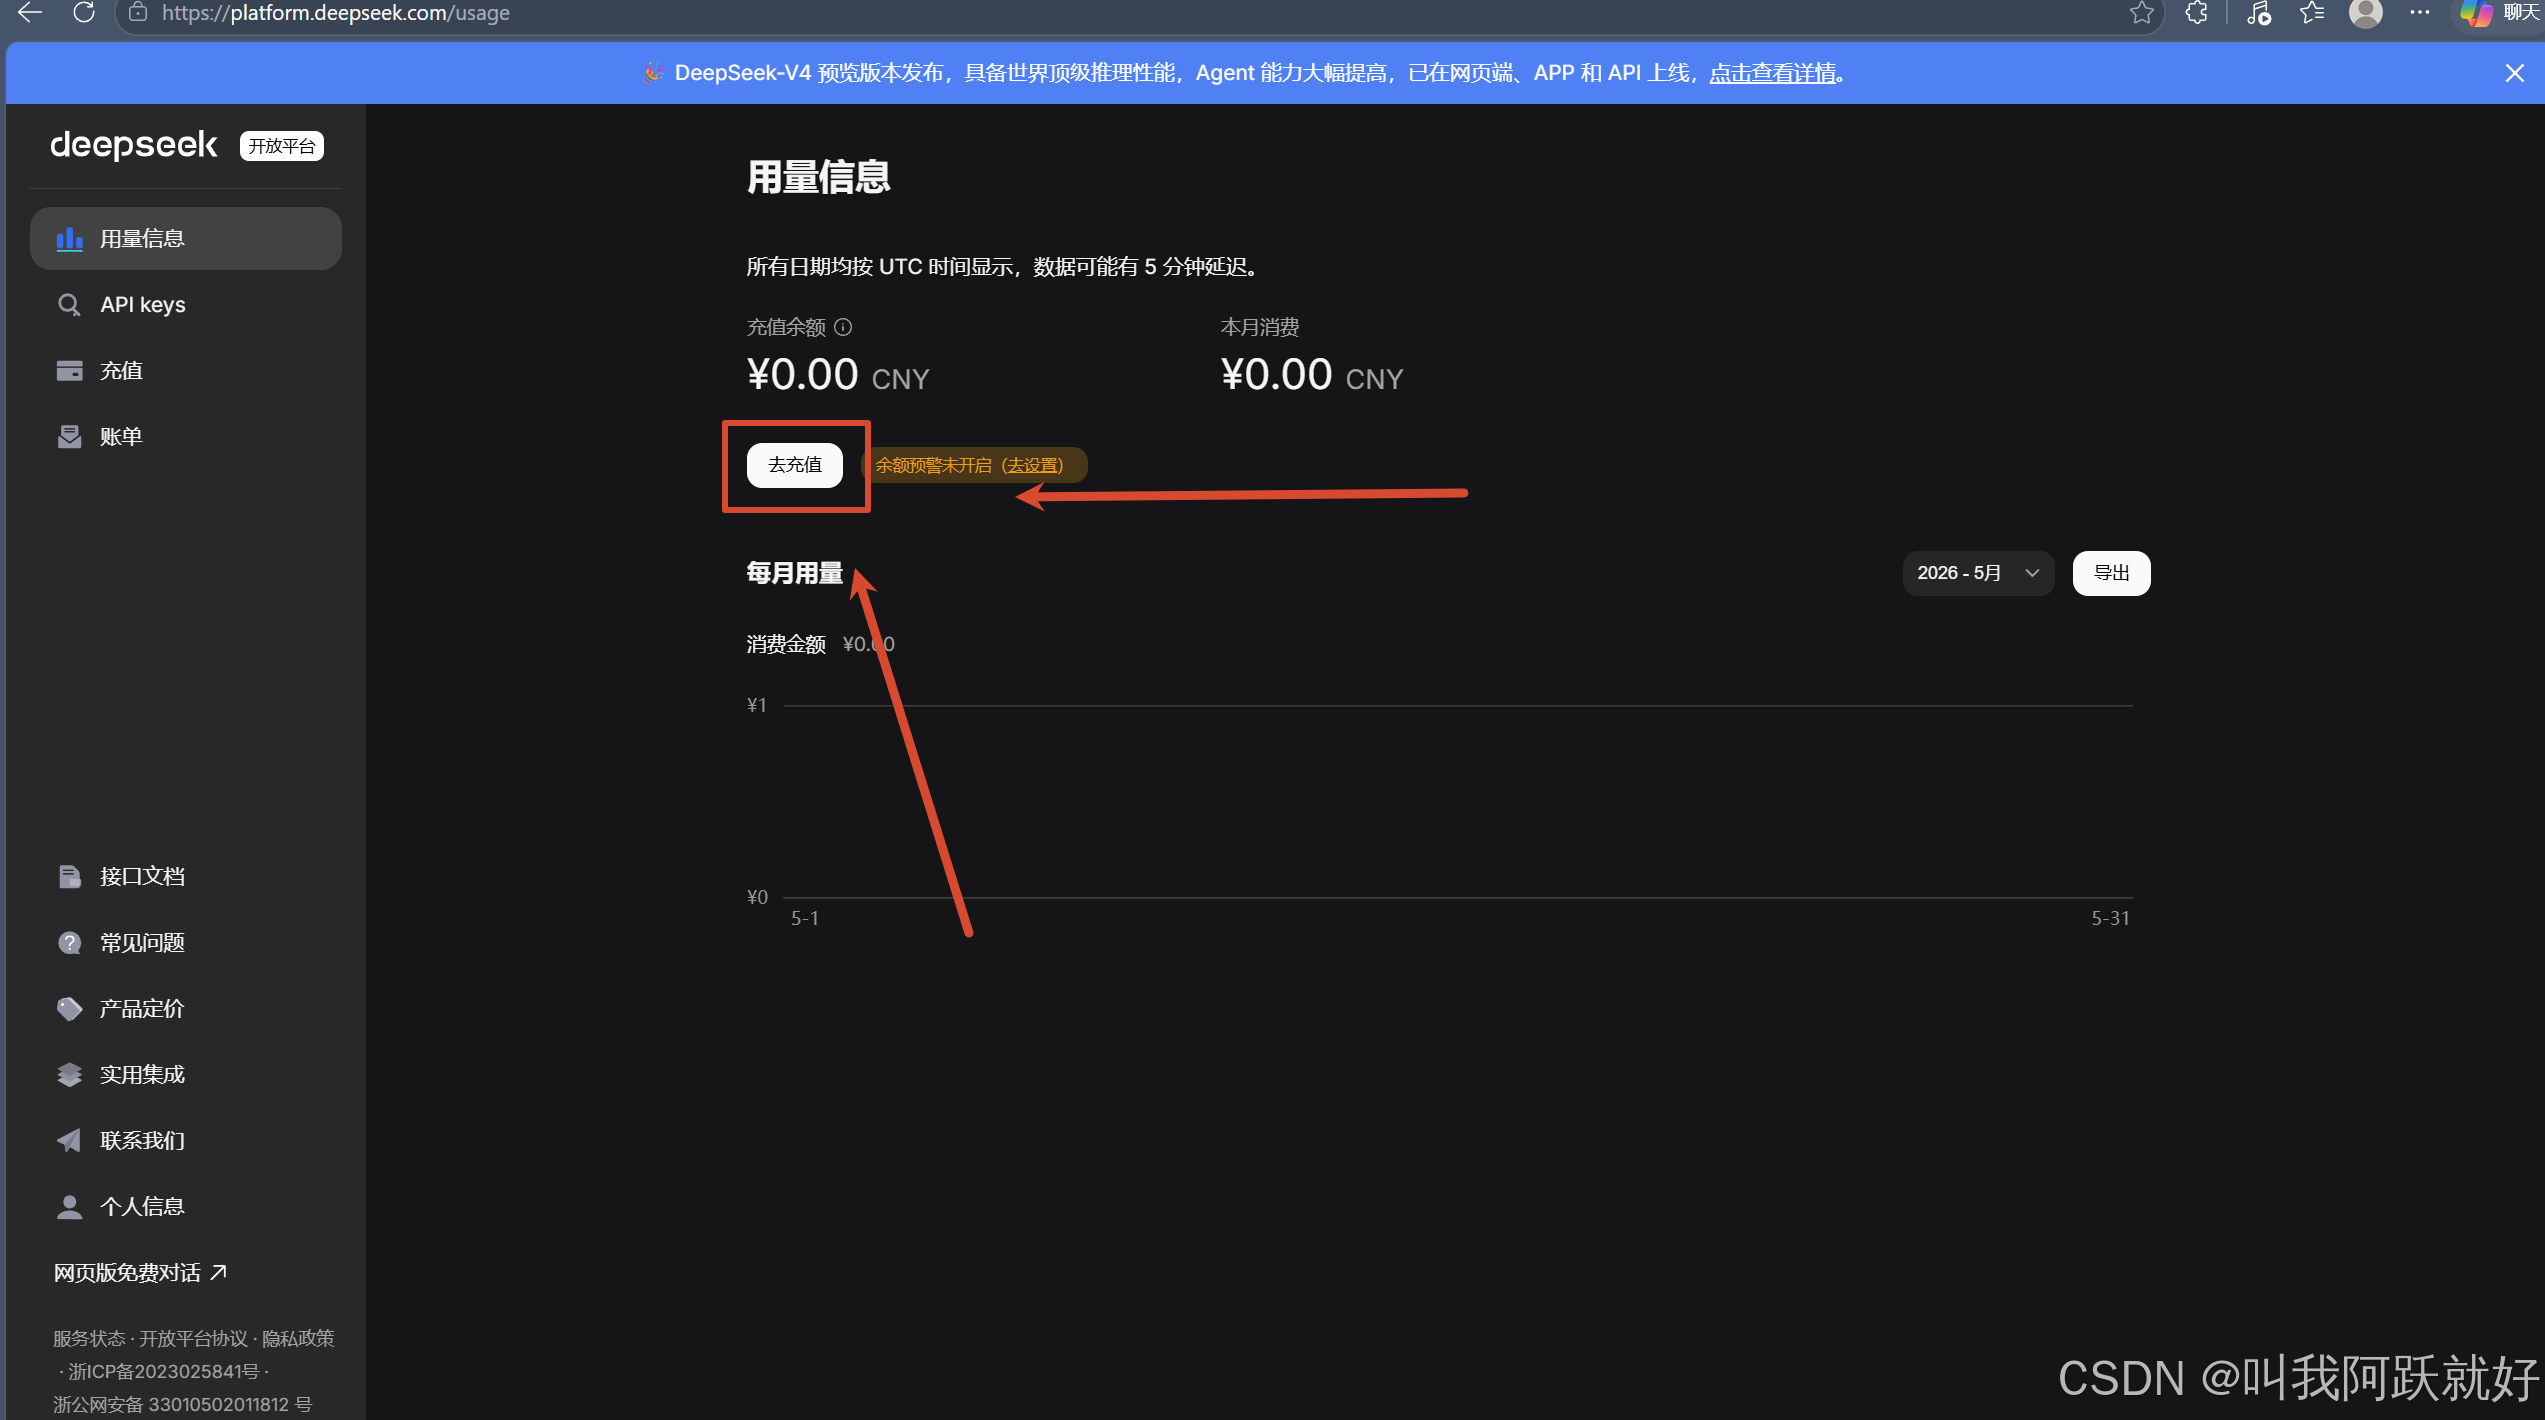
Task: Click the deepseek logo
Action: click(134, 145)
